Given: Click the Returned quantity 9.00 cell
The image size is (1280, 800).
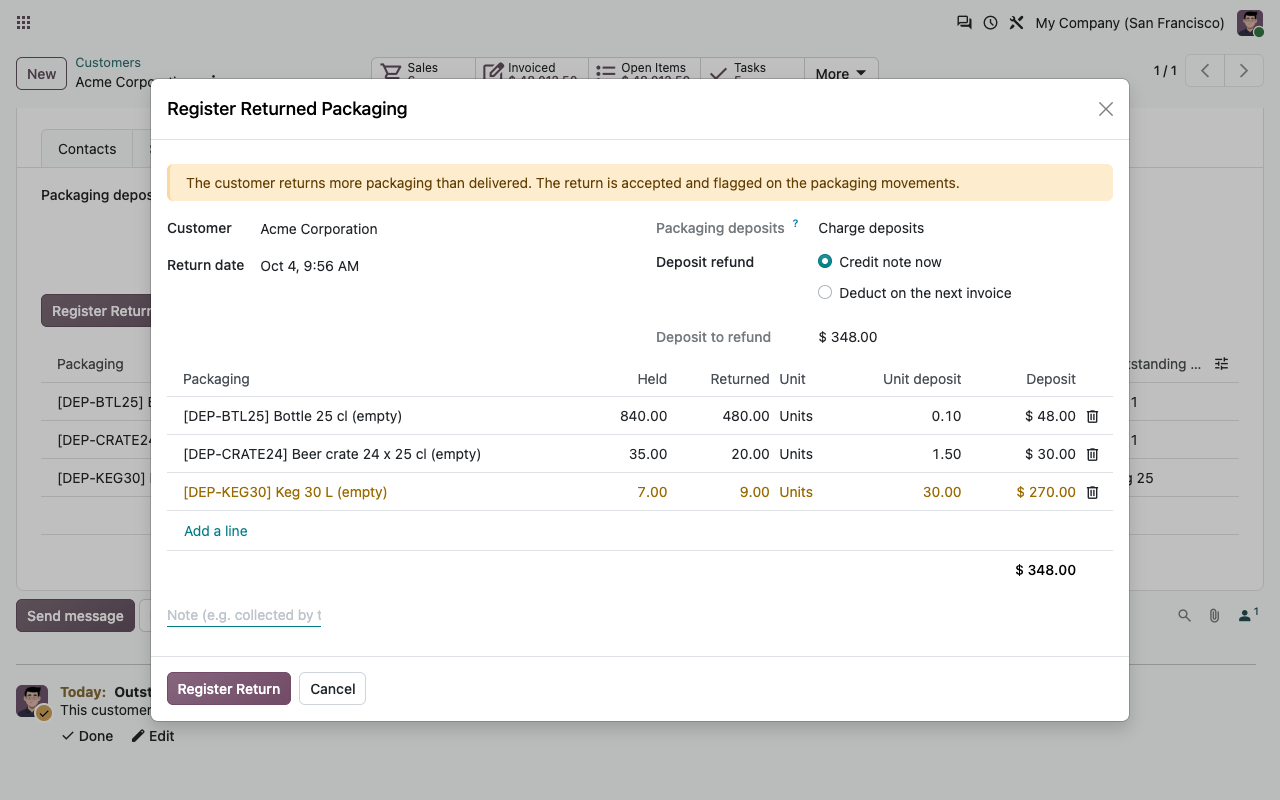Looking at the screenshot, I should click(754, 492).
